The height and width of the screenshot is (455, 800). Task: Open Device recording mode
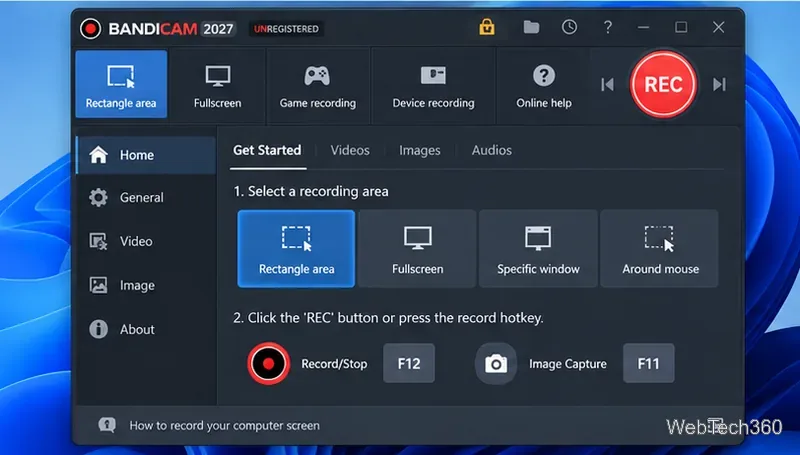(x=433, y=84)
